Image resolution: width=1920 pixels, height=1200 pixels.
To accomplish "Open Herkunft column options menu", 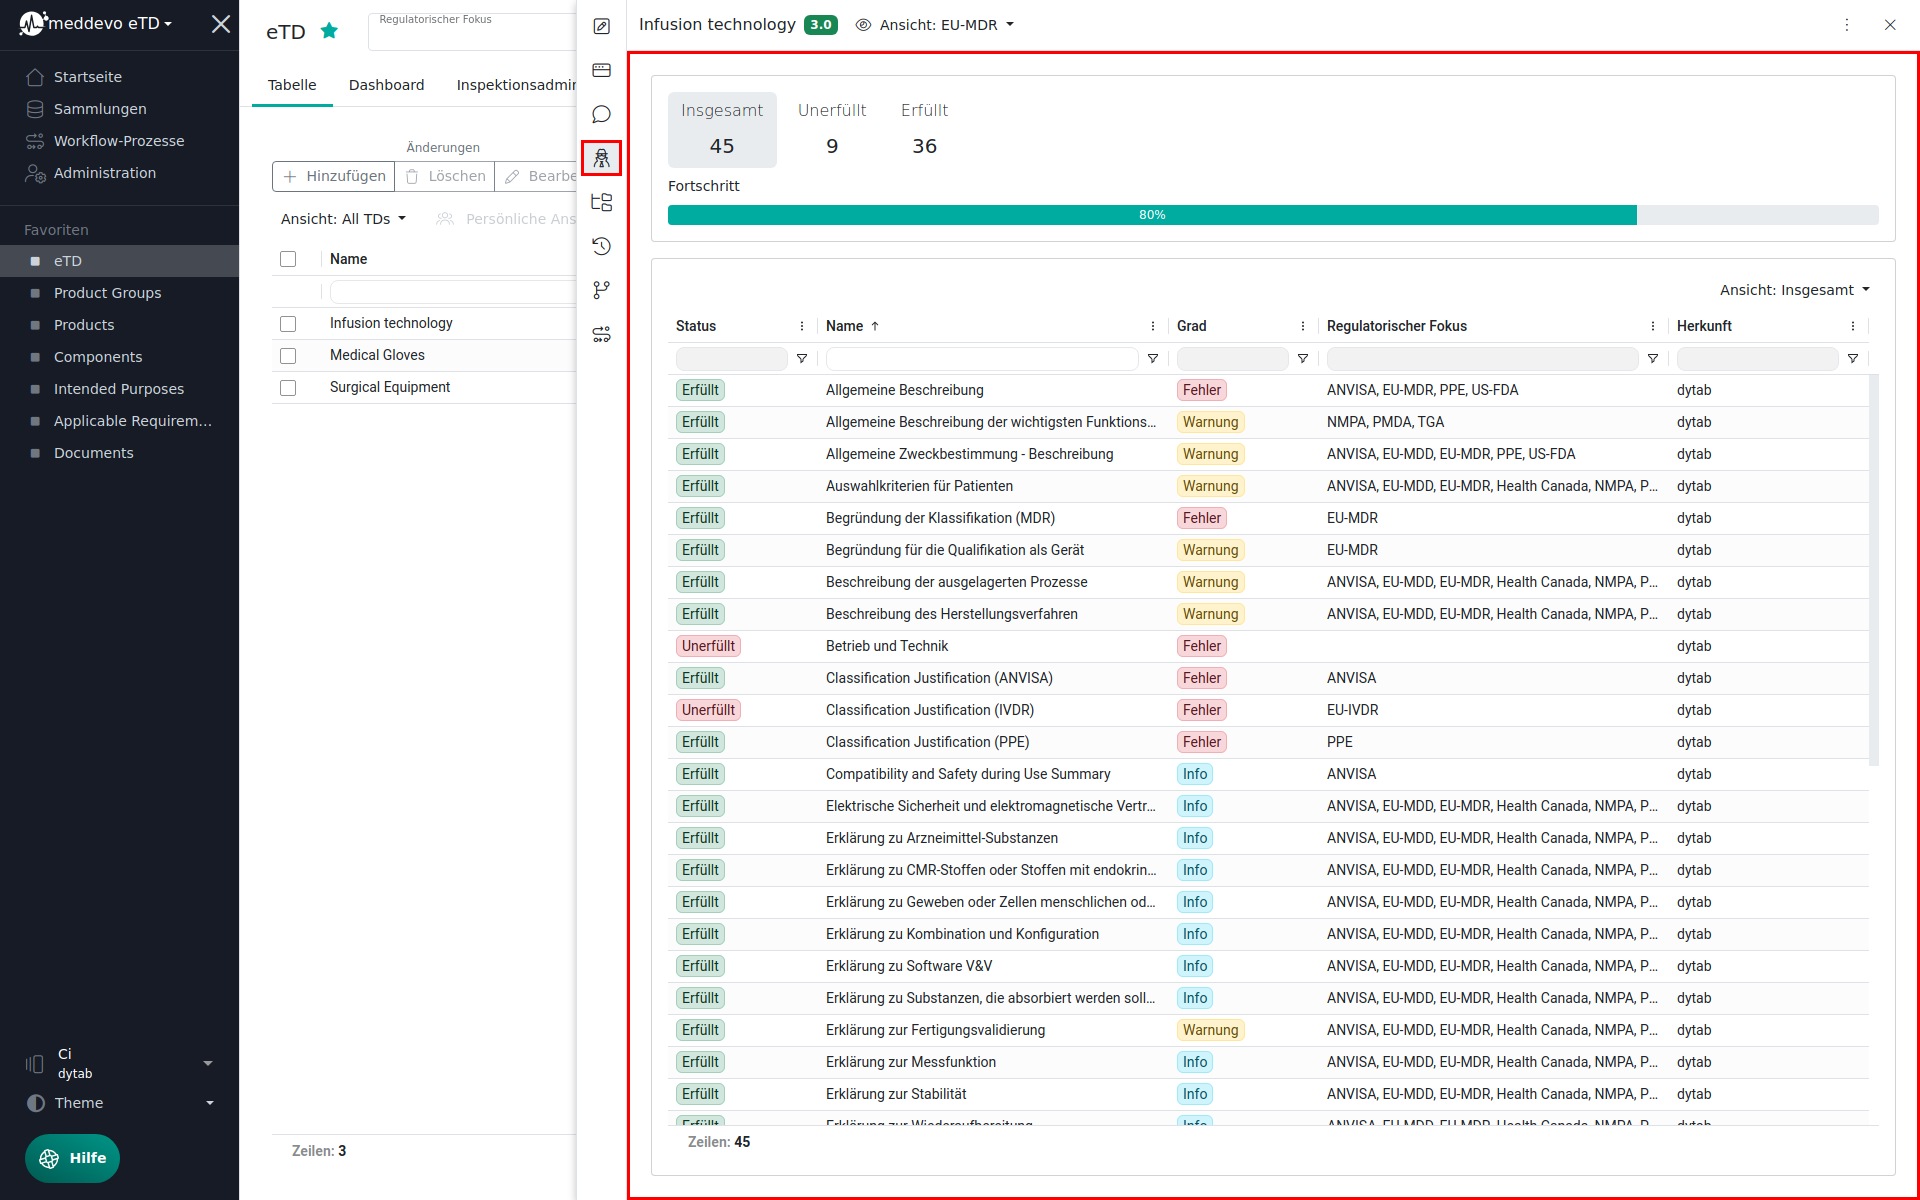I will (1853, 326).
